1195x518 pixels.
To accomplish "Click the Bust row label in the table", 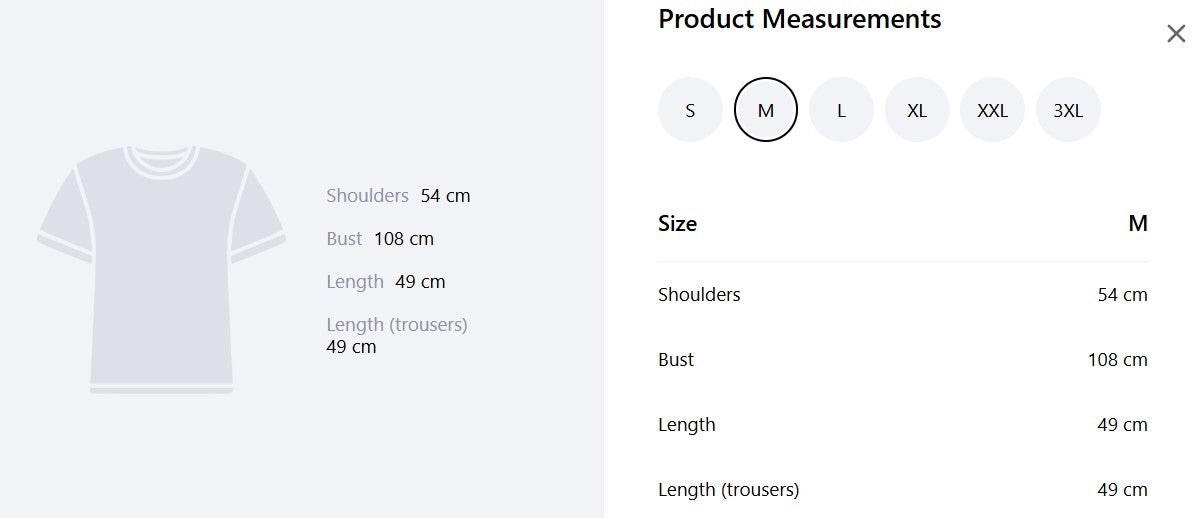I will coord(676,360).
